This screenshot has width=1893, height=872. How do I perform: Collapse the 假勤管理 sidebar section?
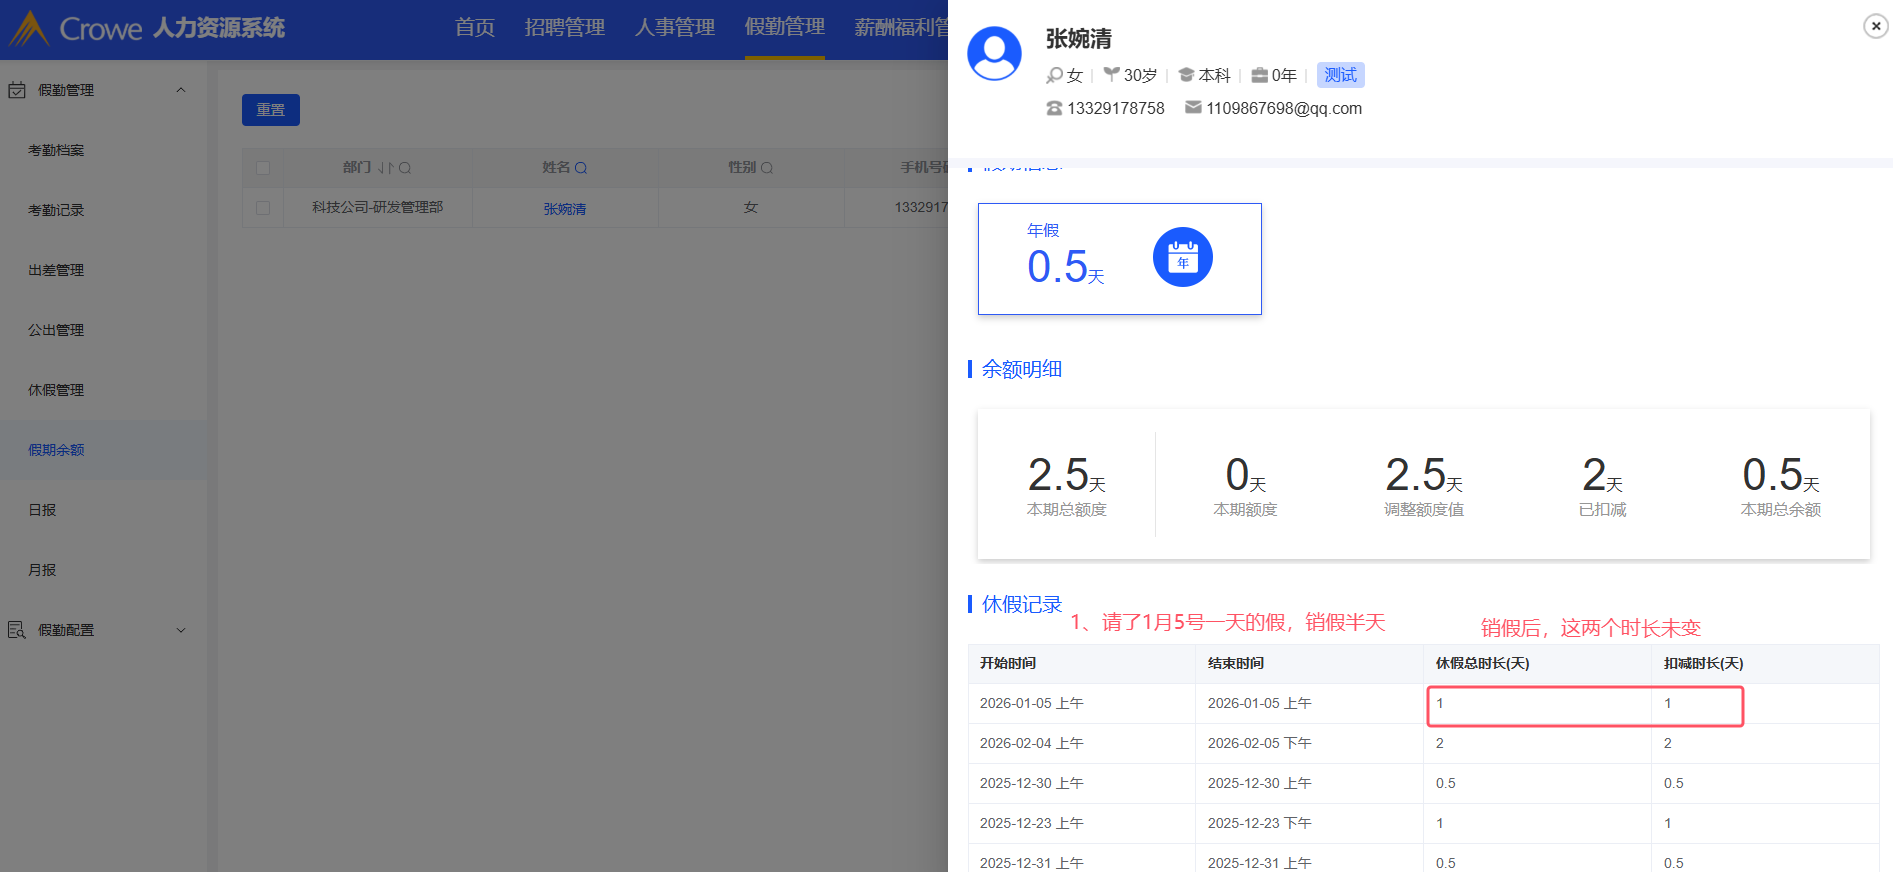[x=181, y=90]
